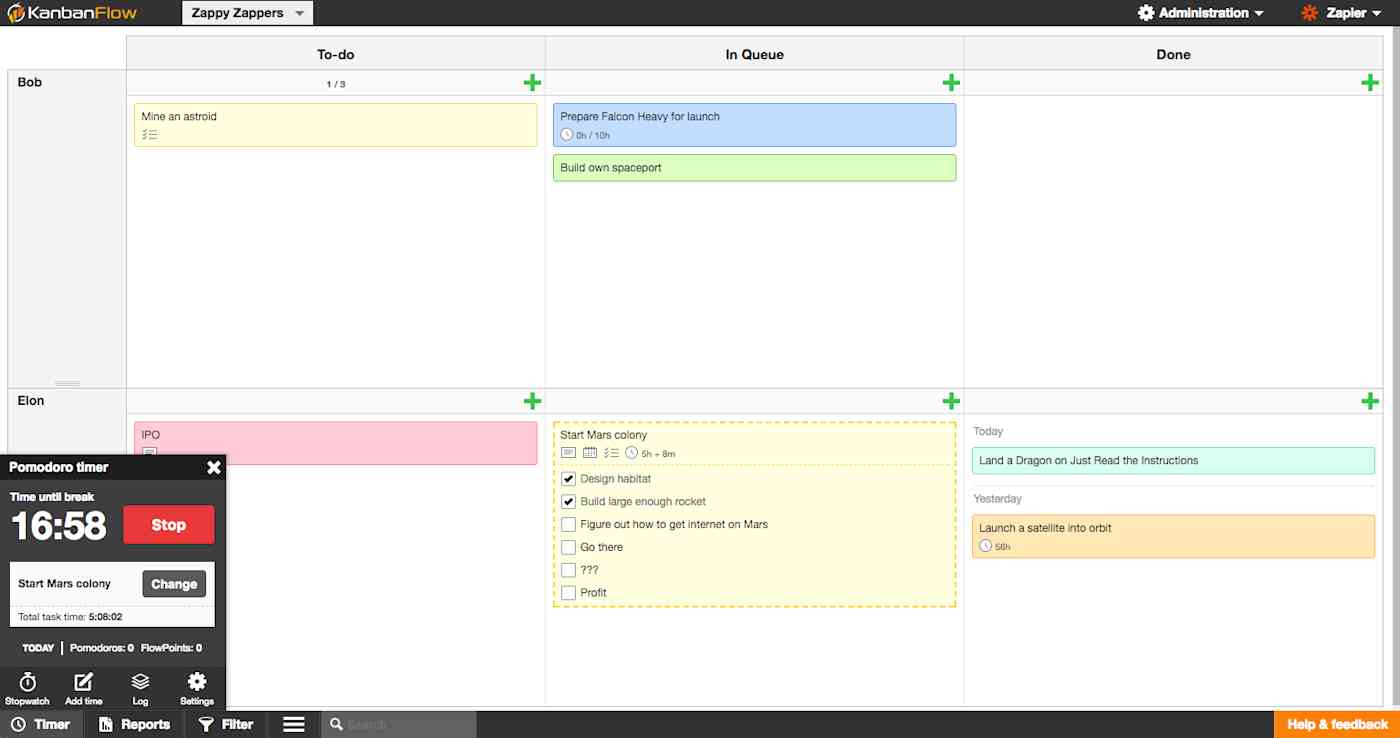Switch to the Reports view
Screen dimensions: 1400x738
pyautogui.click(x=135, y=723)
